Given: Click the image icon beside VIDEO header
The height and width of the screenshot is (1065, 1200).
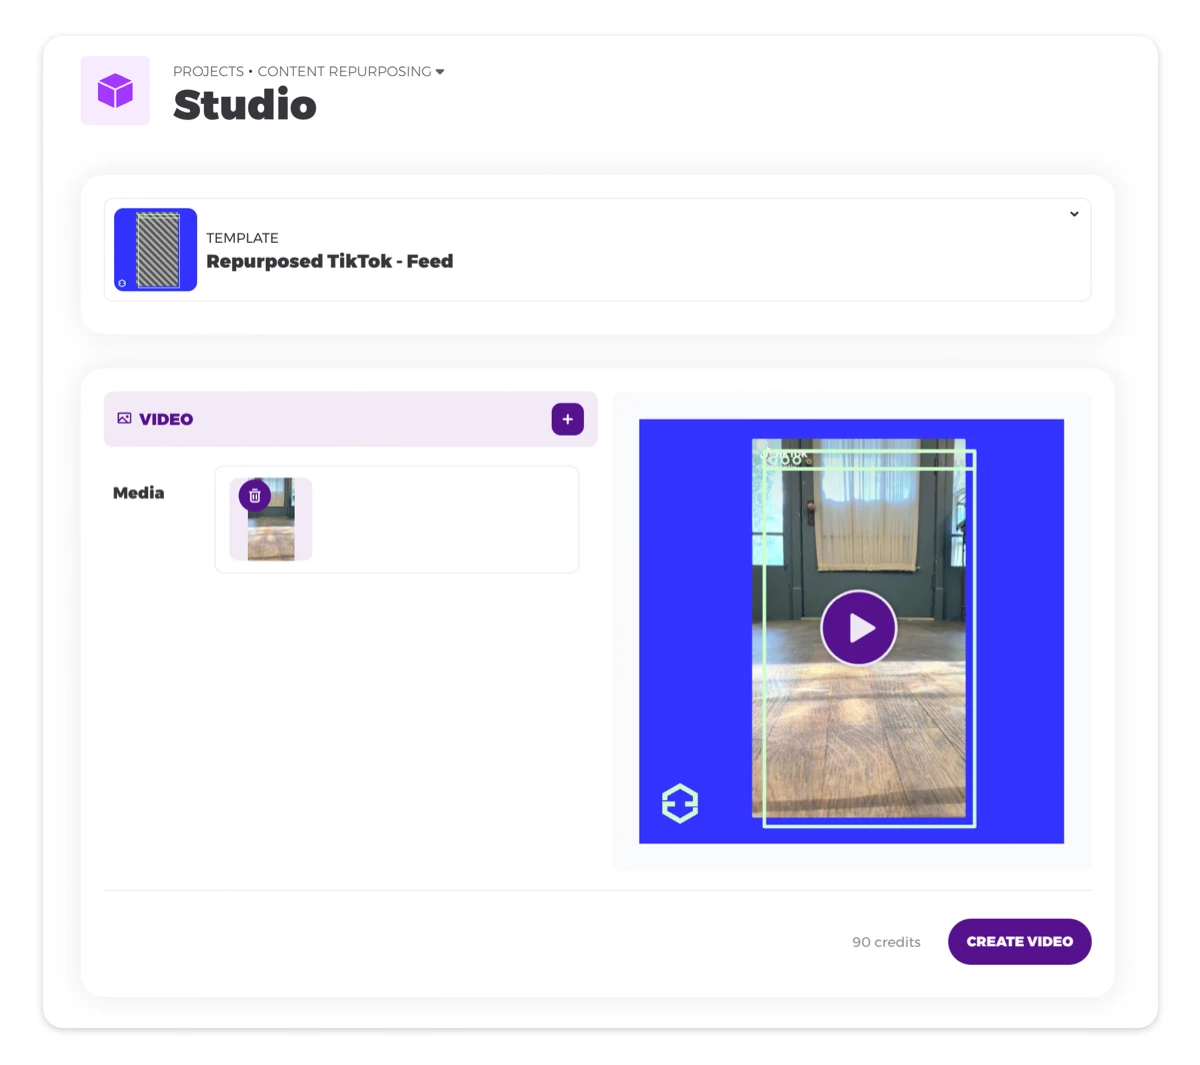Looking at the screenshot, I should point(124,418).
